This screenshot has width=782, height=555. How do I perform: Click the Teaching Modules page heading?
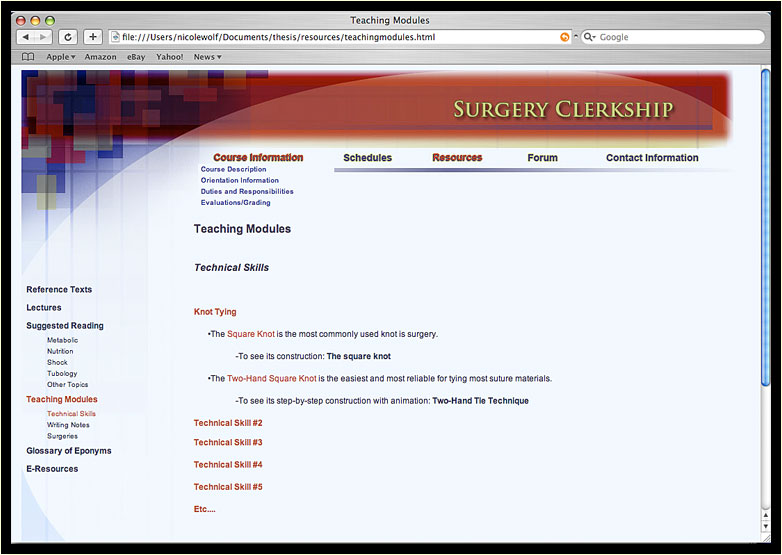[x=242, y=229]
